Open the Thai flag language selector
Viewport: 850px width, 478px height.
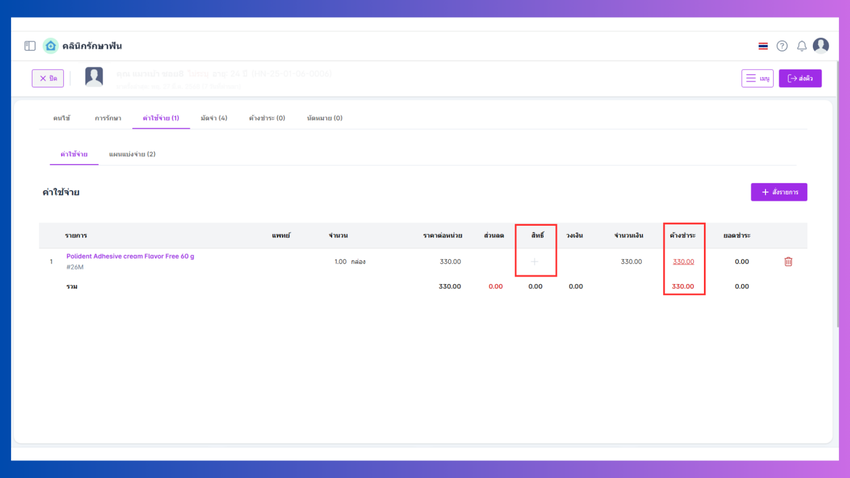763,46
